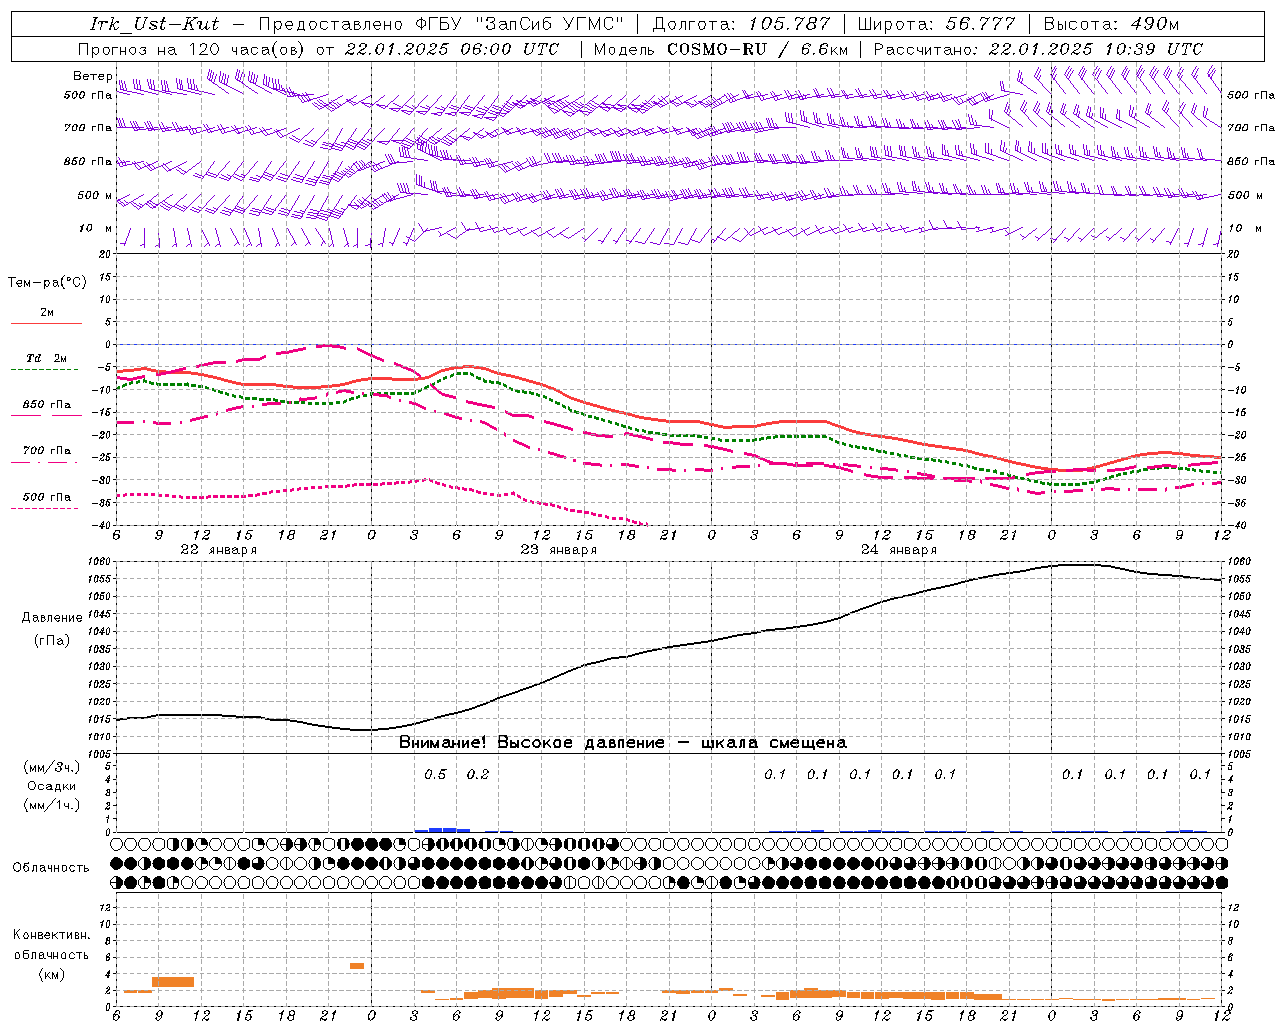This screenshot has width=1280, height=1024.
Task: Click the 22 января date label
Action: click(x=219, y=549)
